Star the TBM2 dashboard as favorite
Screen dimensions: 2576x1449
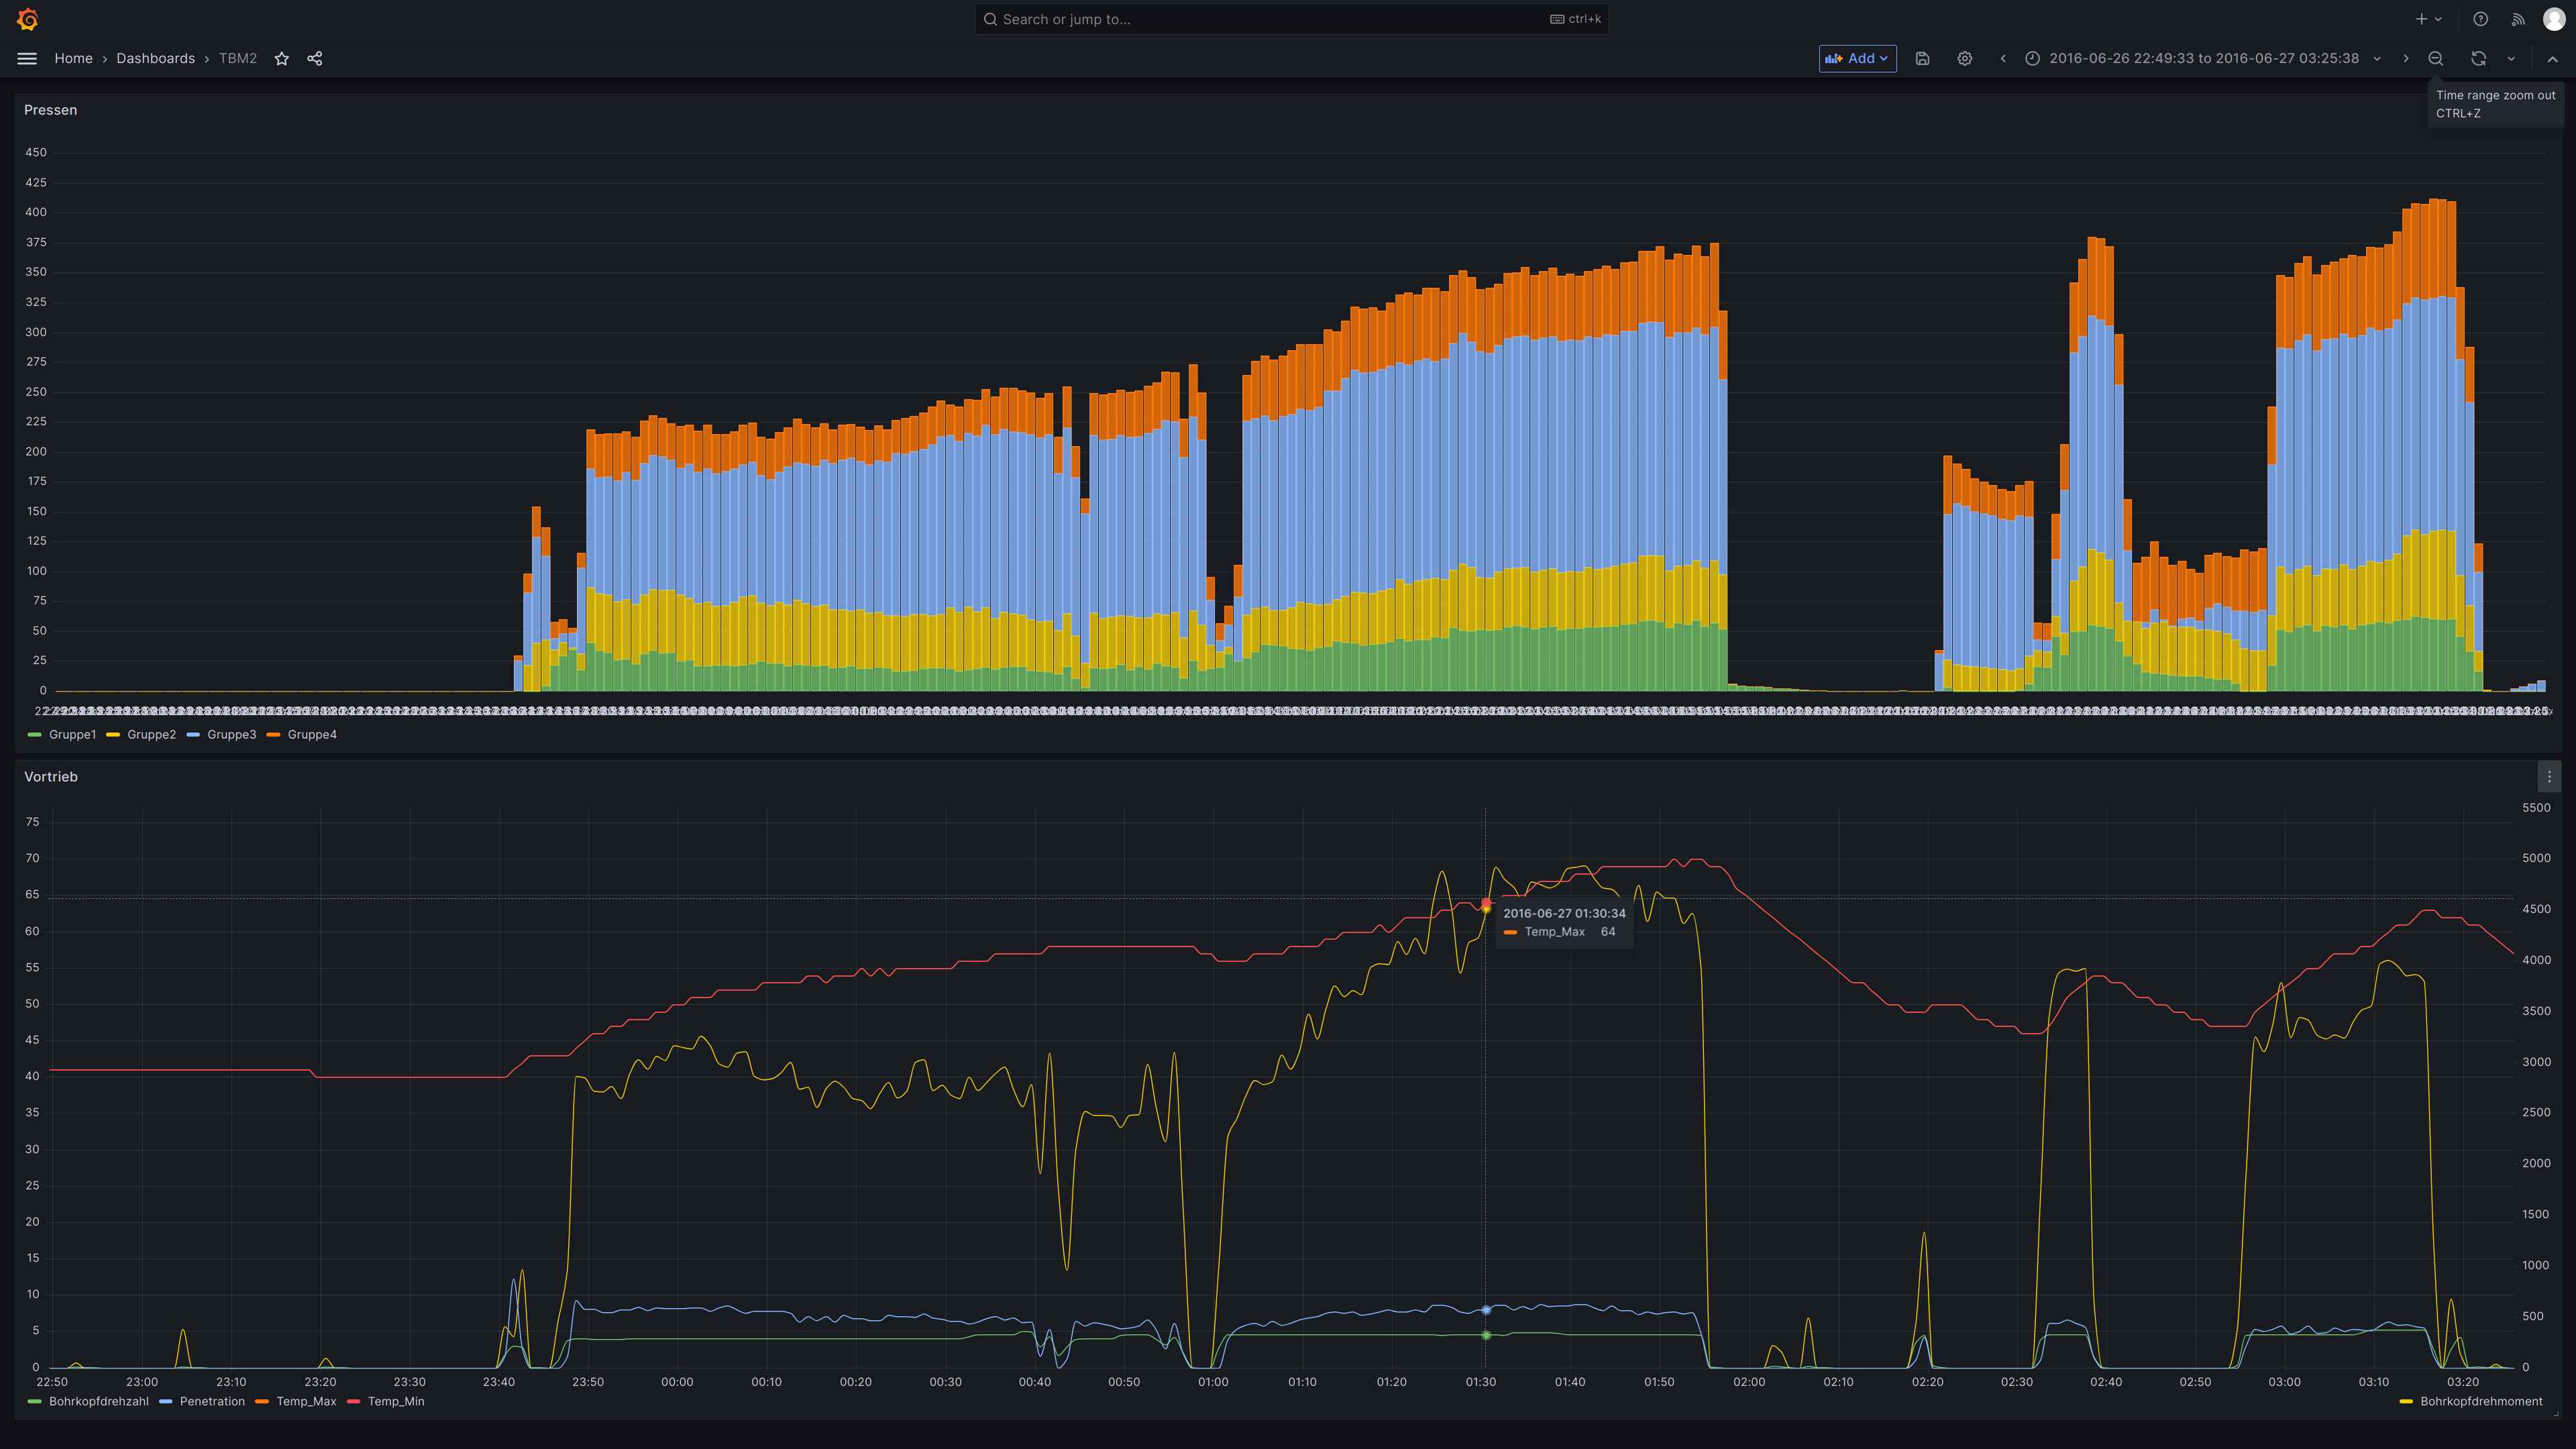282,59
